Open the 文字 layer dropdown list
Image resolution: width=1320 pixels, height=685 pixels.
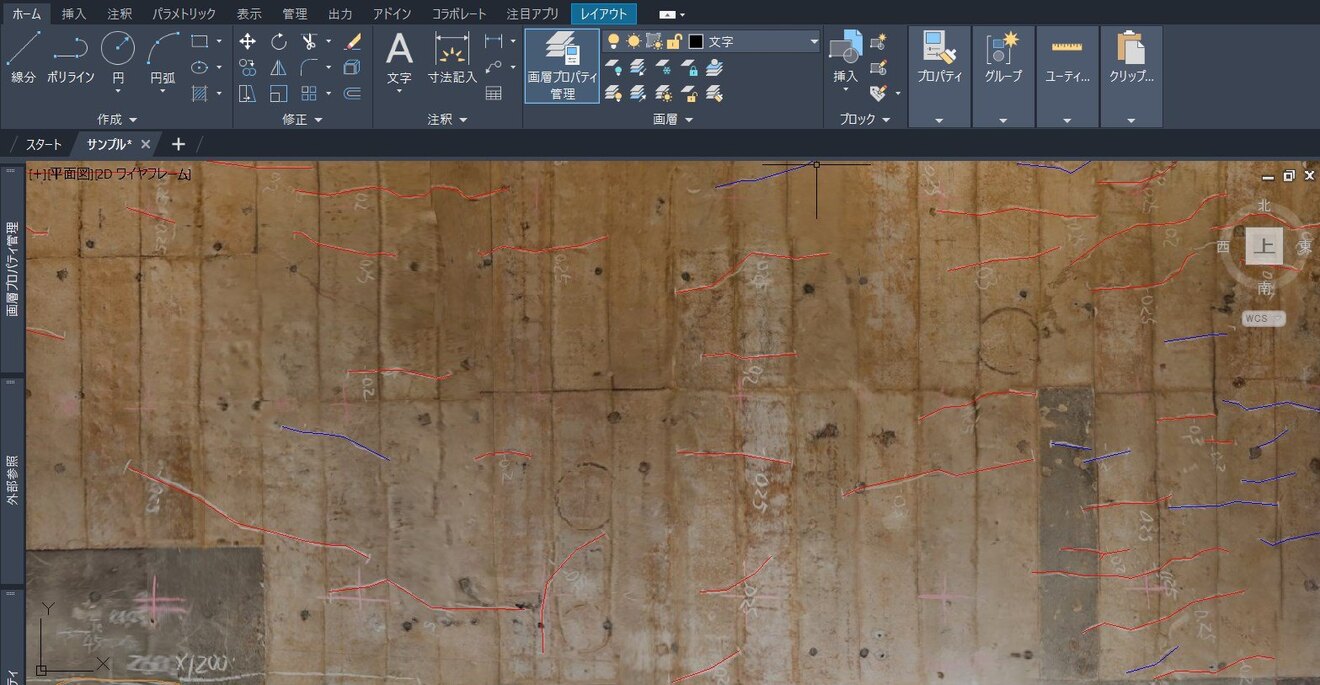coord(814,42)
